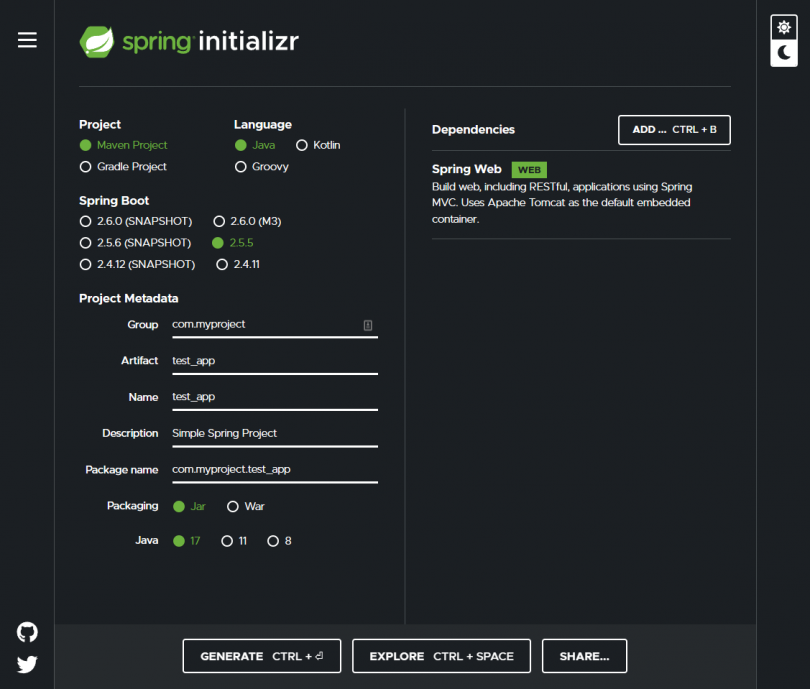The width and height of the screenshot is (810, 689).
Task: Click the icon inside the Group field
Action: click(367, 325)
